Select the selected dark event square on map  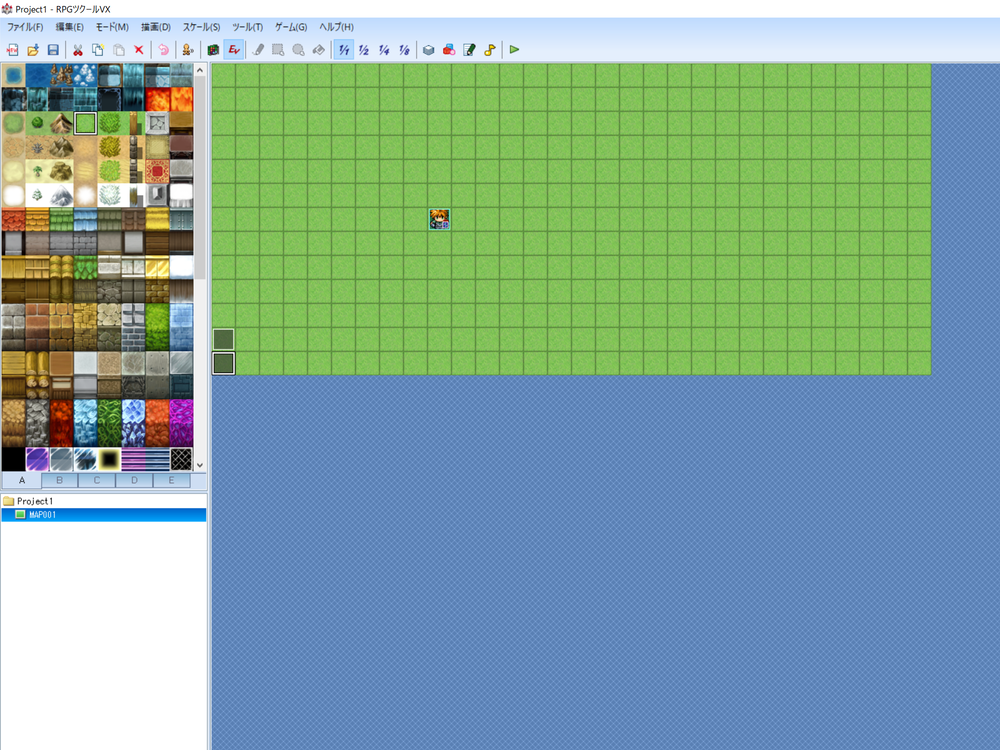[223, 364]
